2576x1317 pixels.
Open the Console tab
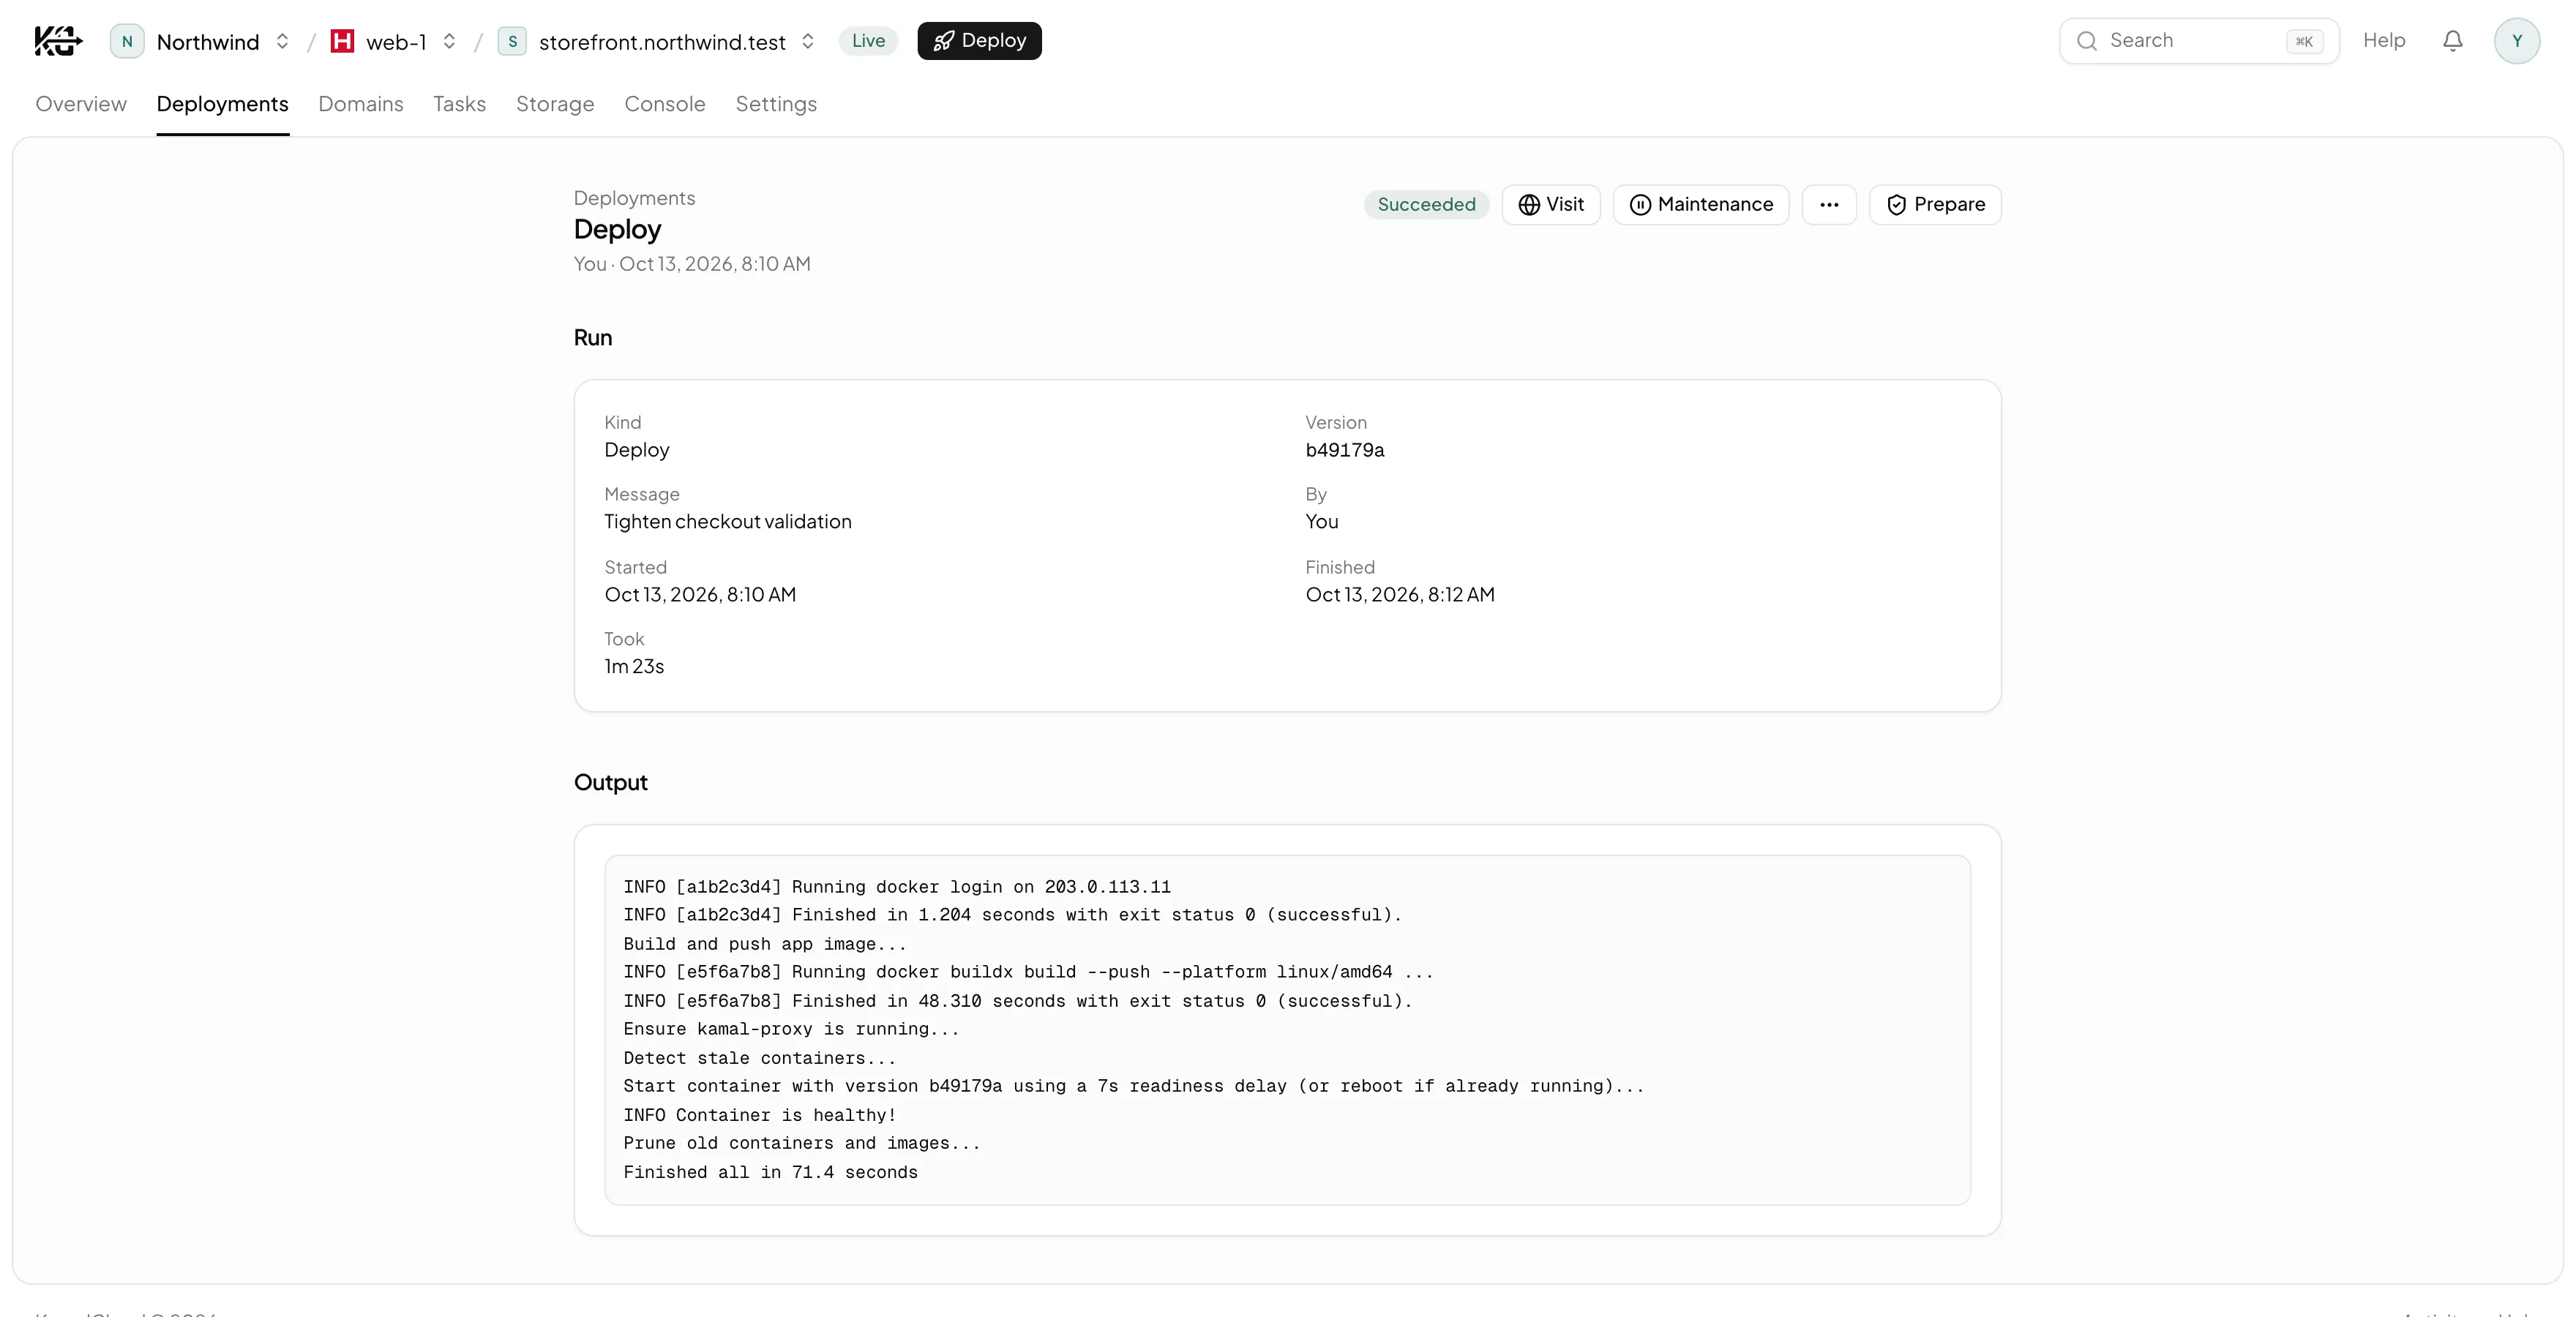point(665,104)
